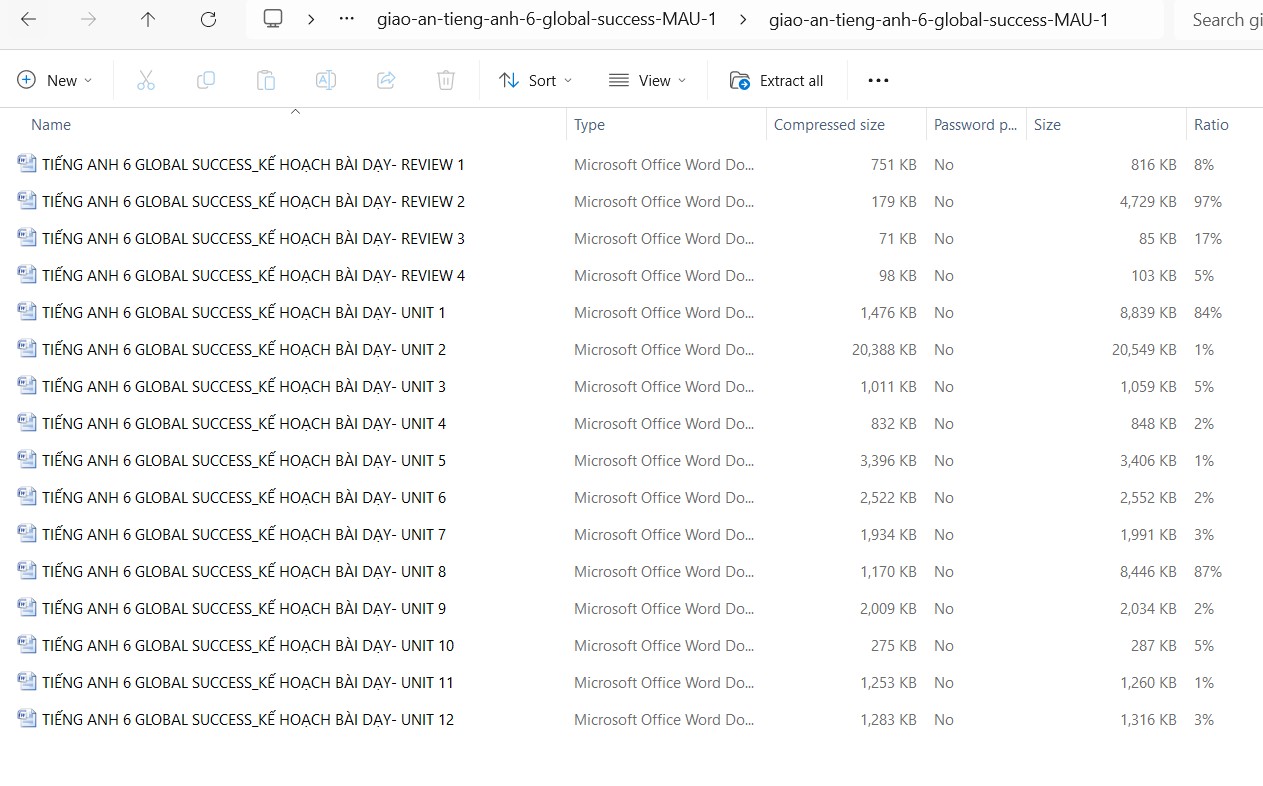Open the New item dropdown
Image resolution: width=1263 pixels, height=786 pixels.
click(55, 80)
